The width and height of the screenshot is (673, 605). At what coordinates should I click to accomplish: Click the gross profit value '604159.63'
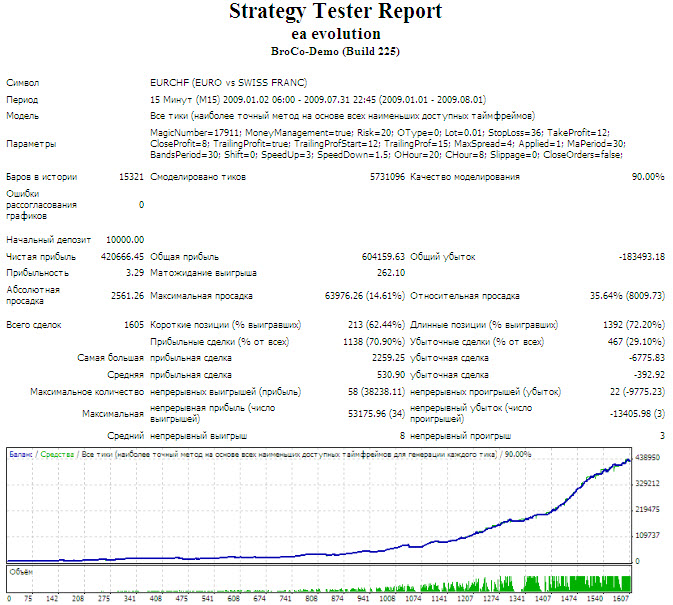coord(383,257)
